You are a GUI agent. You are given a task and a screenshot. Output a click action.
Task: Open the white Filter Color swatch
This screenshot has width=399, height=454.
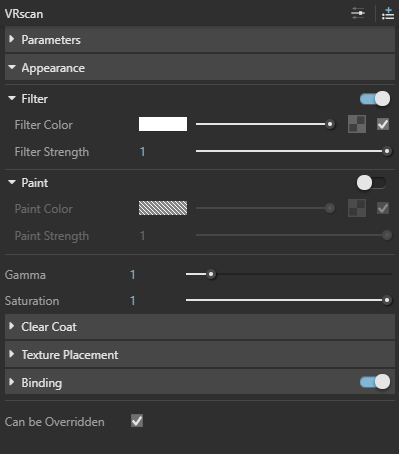tap(163, 124)
